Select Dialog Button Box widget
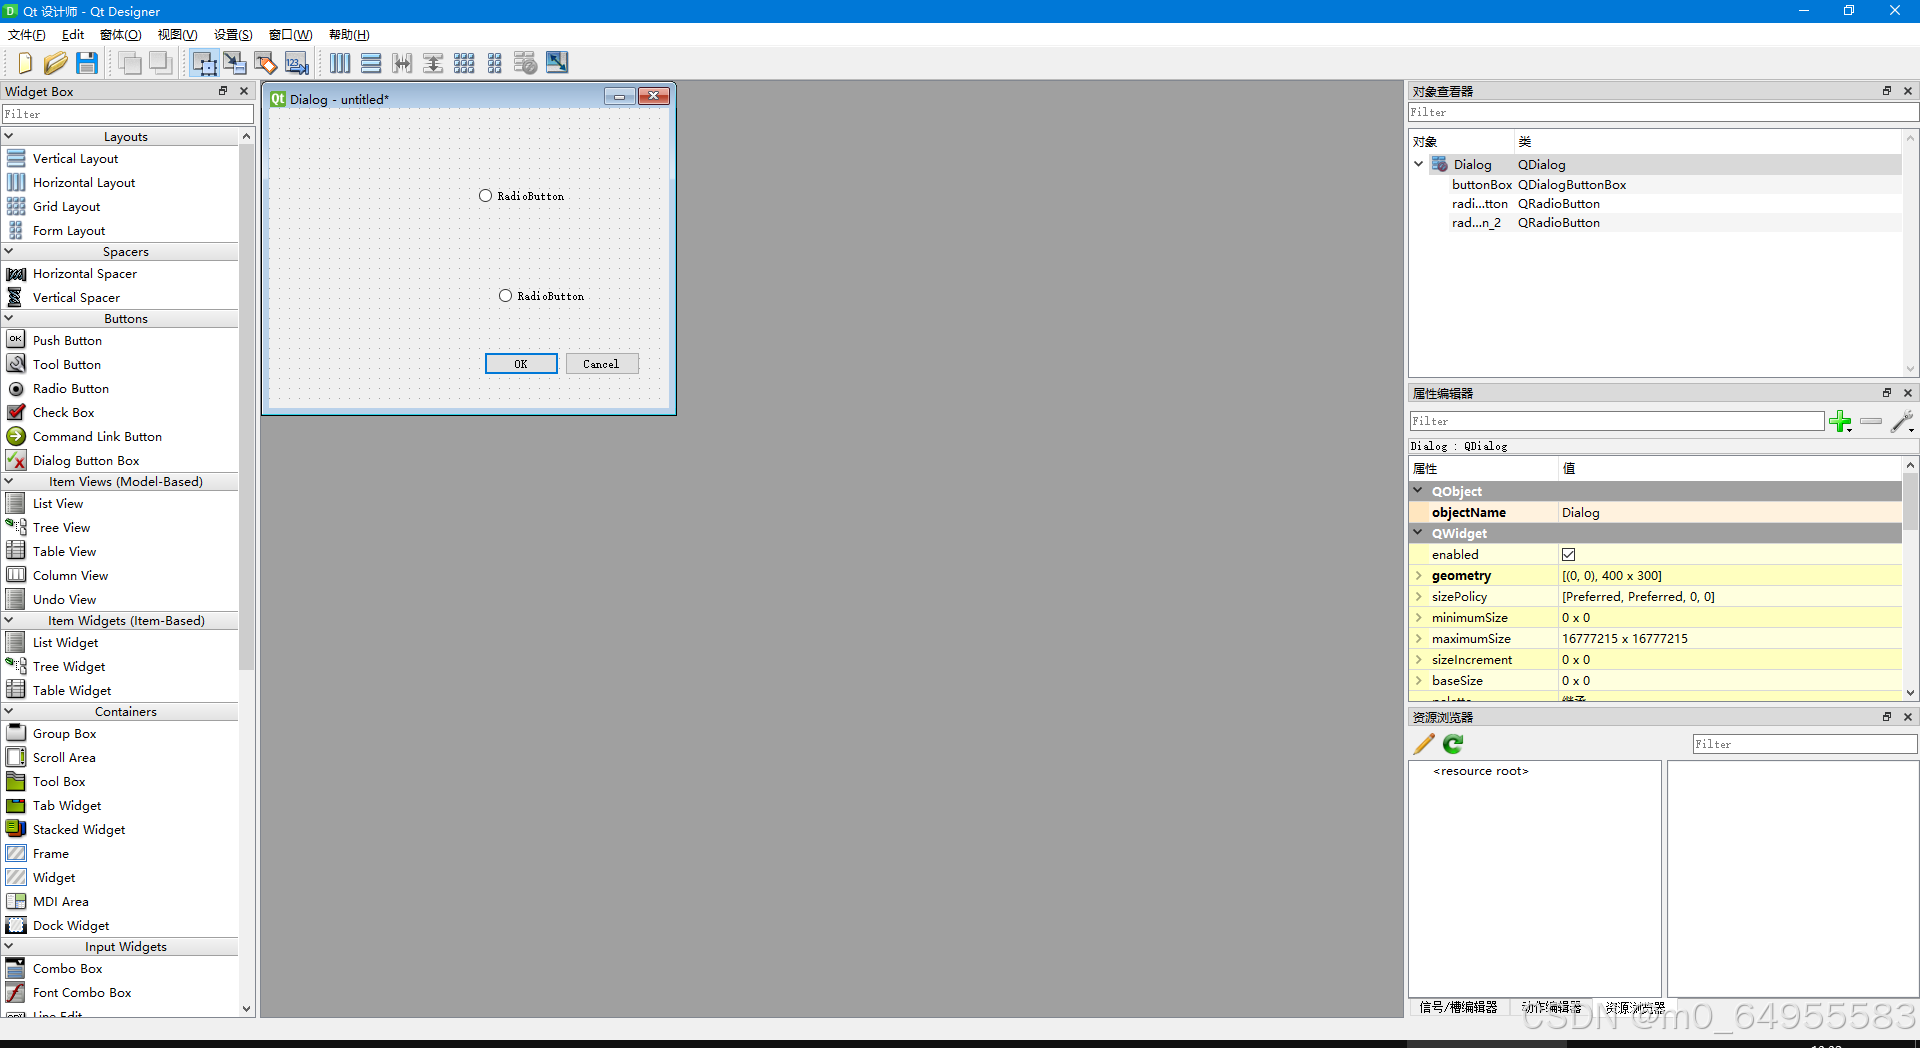 (x=86, y=460)
